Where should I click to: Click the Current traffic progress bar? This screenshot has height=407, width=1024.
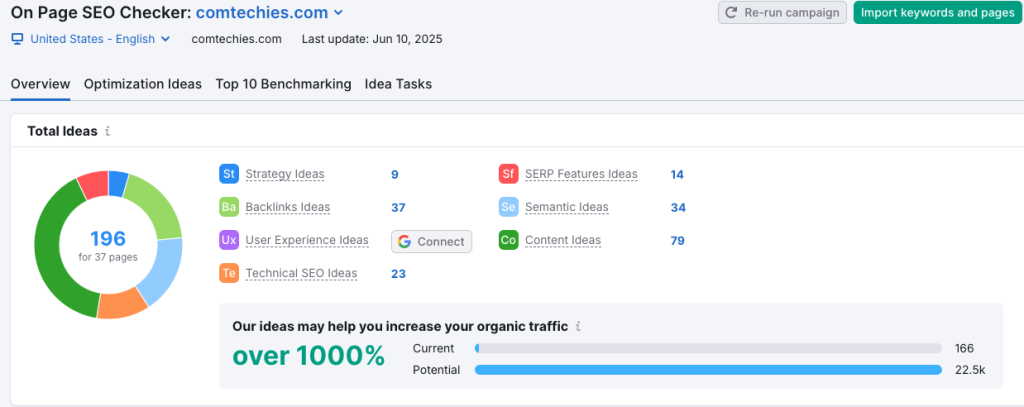click(x=708, y=348)
